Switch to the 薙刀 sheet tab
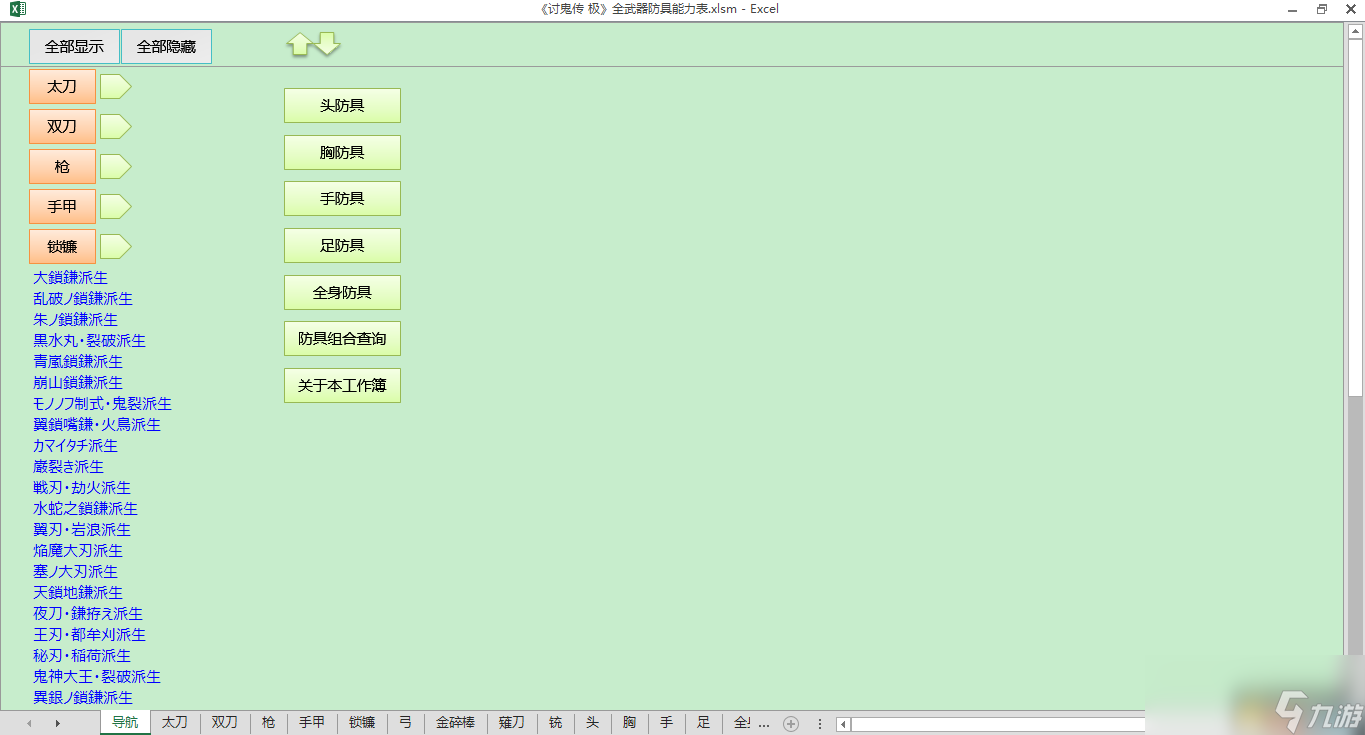This screenshot has width=1365, height=735. 512,722
